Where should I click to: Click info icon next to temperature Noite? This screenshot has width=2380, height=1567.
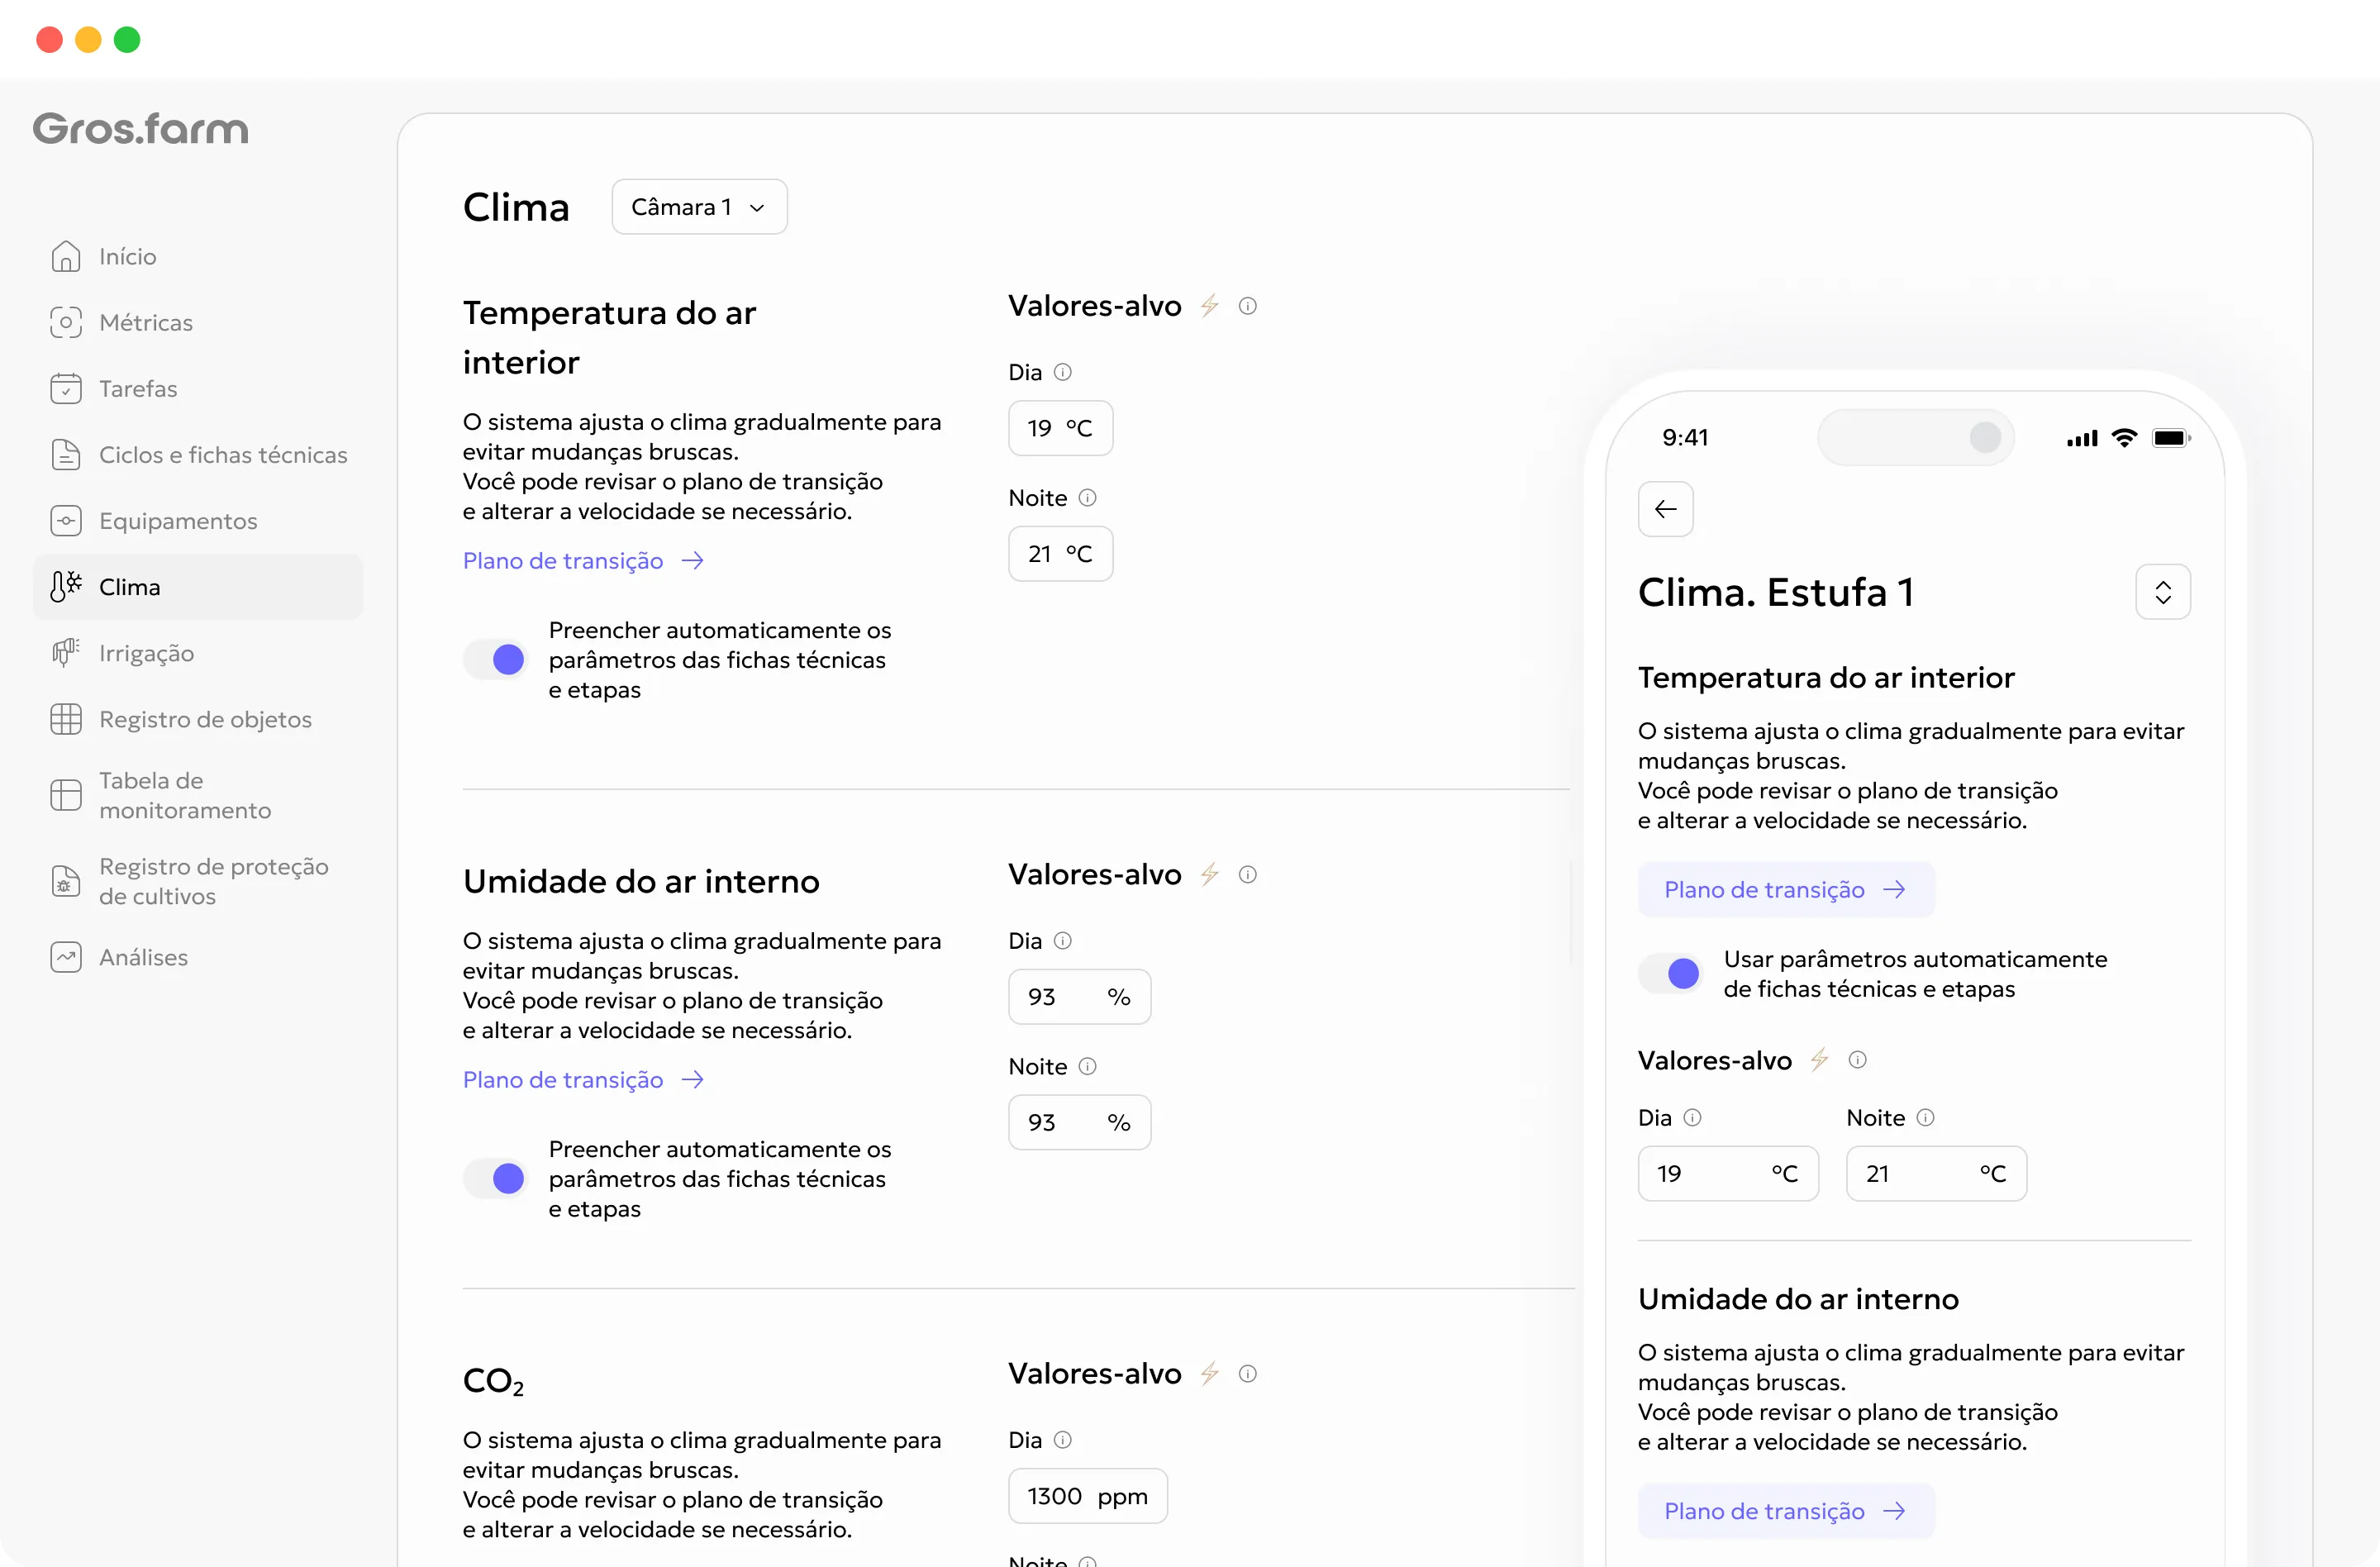click(1088, 497)
